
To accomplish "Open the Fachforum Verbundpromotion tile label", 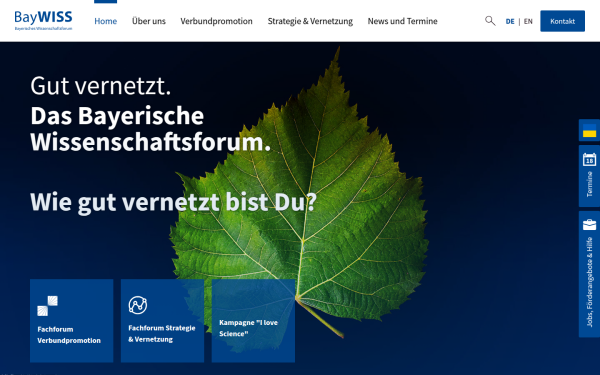I will (69, 335).
